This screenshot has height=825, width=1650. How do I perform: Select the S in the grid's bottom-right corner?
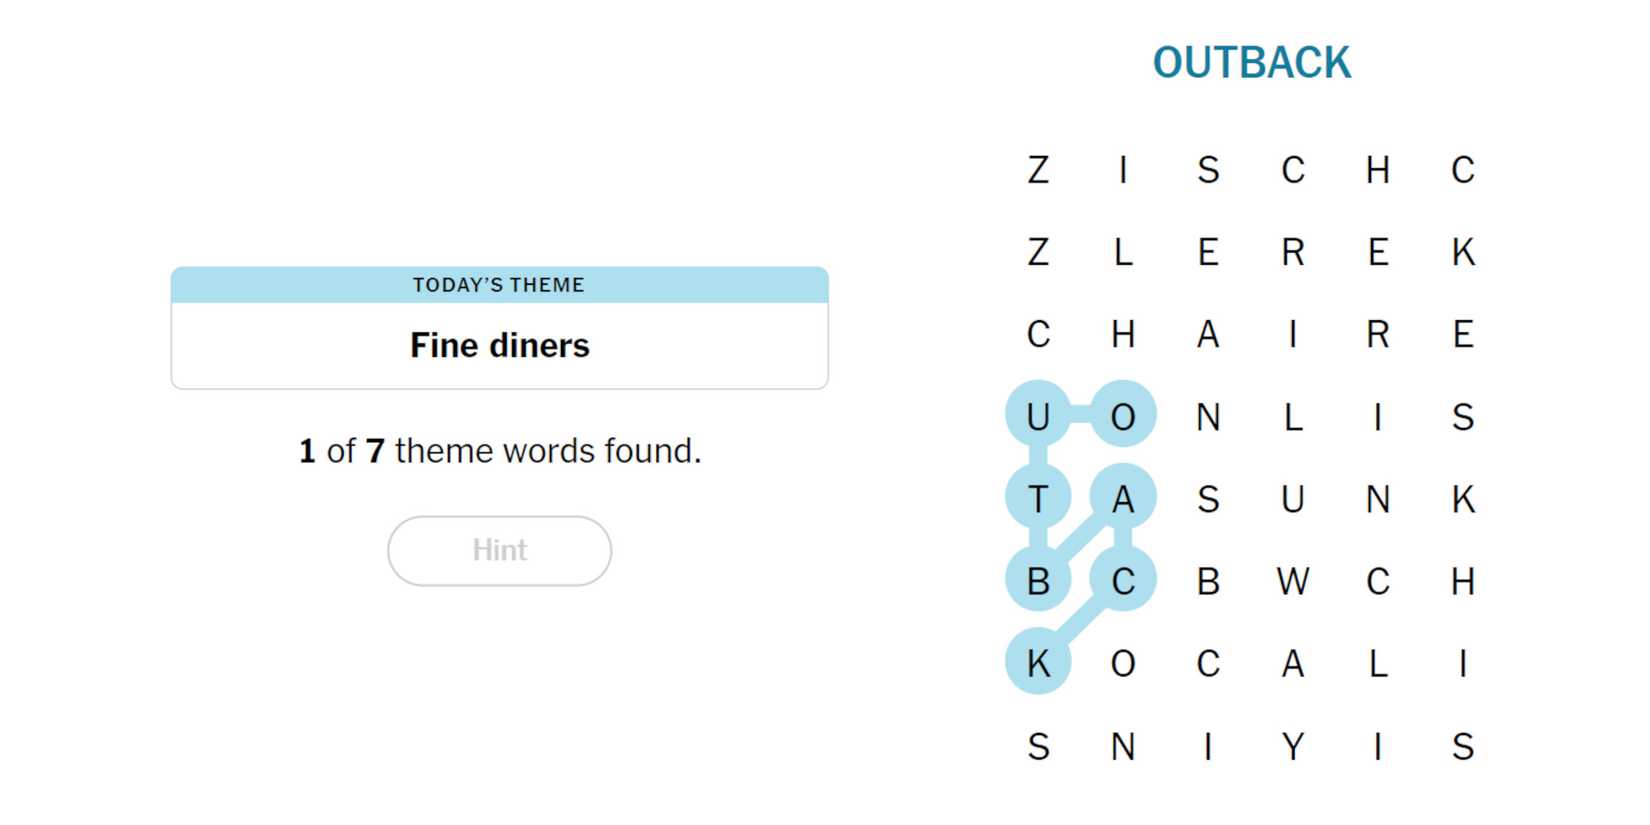click(1462, 746)
